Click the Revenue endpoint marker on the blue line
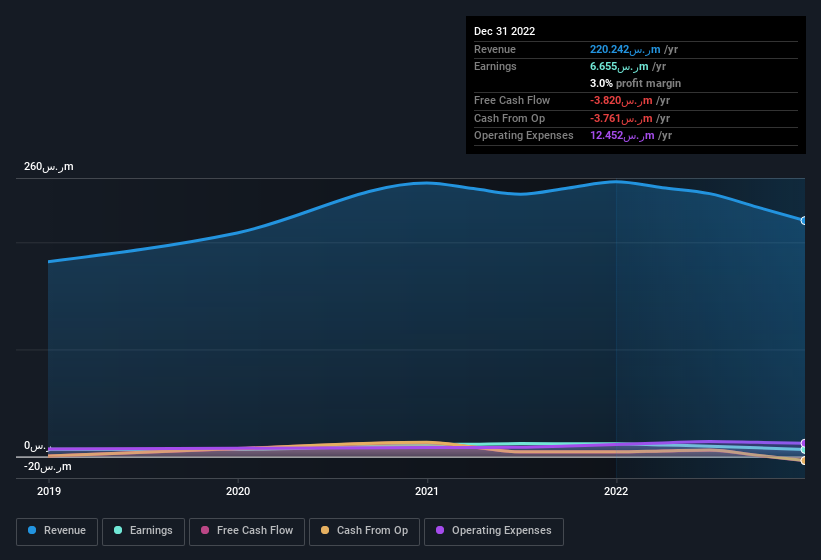This screenshot has height=560, width=821. 804,221
